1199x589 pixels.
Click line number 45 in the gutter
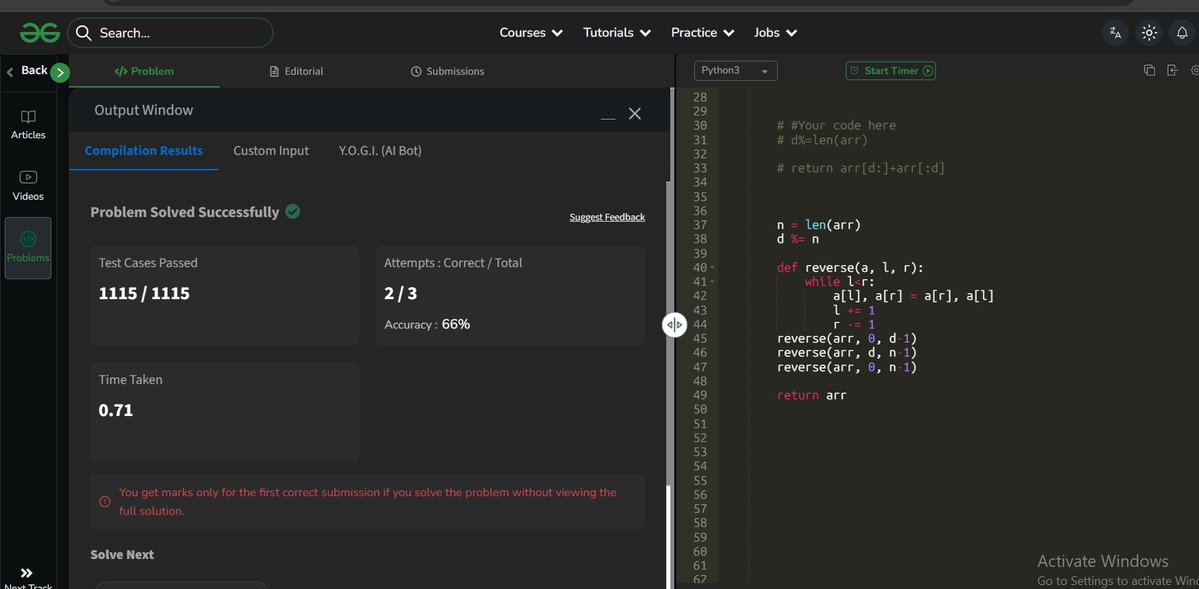point(699,339)
